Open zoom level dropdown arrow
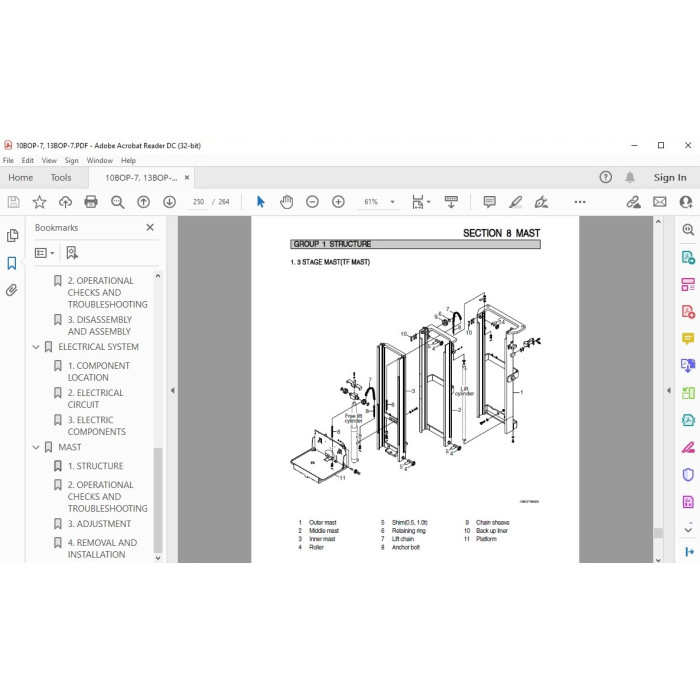 point(392,202)
